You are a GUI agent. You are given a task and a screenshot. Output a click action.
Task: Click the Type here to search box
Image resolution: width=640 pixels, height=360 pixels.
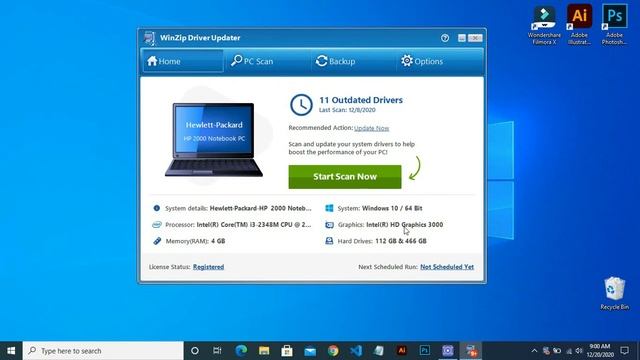(x=103, y=351)
